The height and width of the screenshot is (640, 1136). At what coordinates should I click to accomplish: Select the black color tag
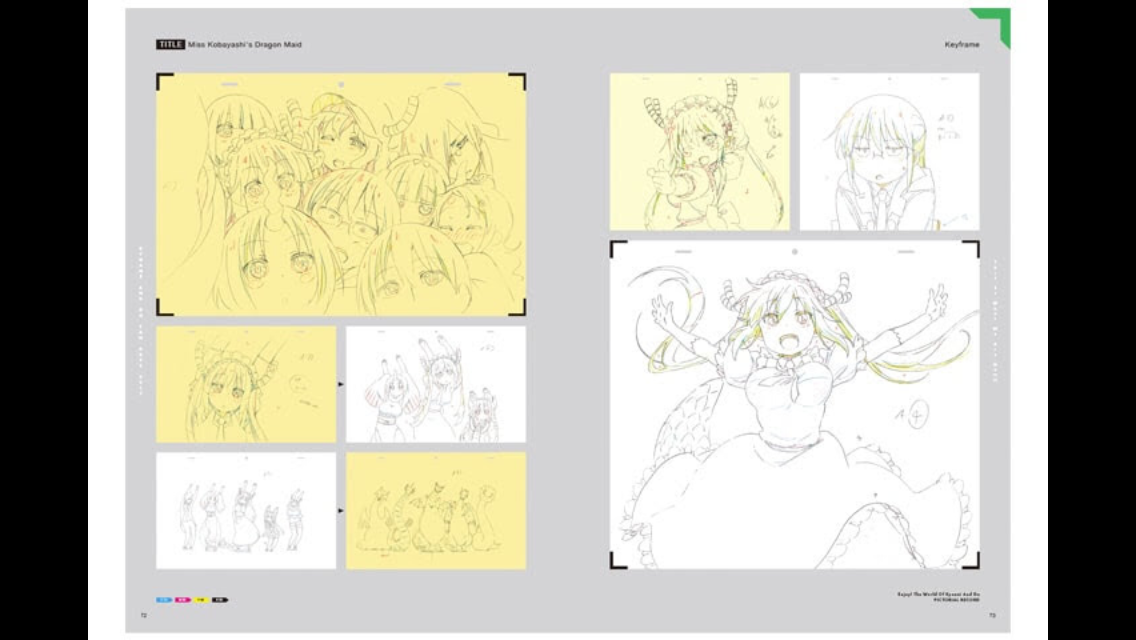[x=220, y=600]
